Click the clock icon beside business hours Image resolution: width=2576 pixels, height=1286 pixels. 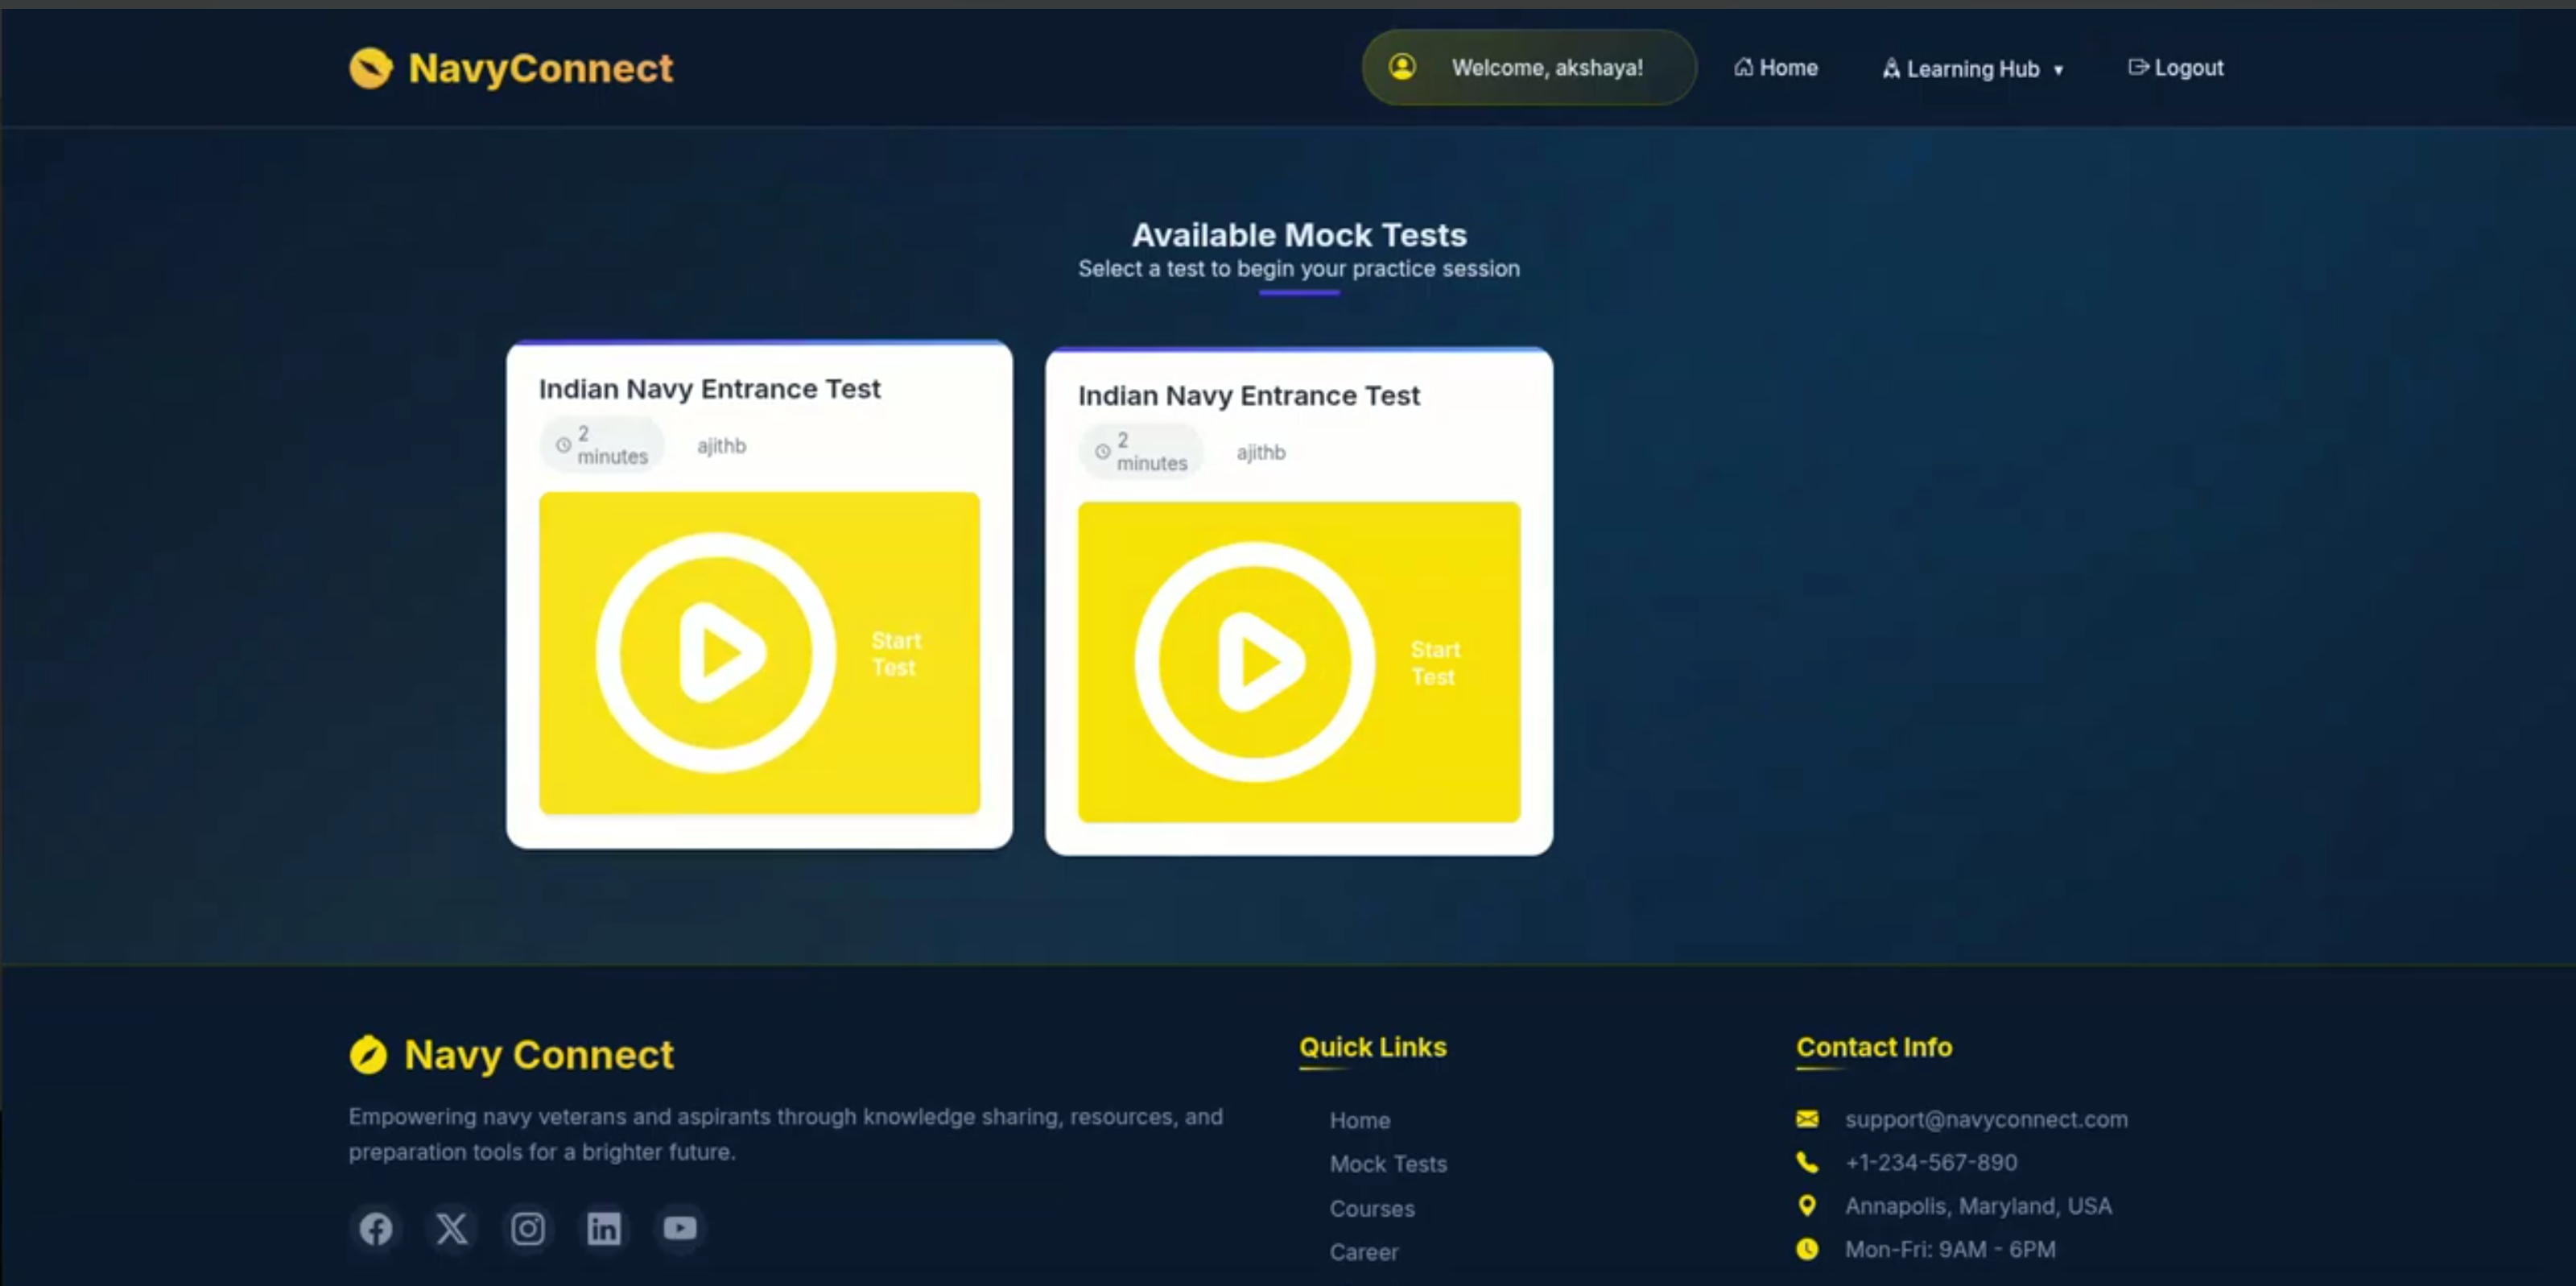[1807, 1249]
